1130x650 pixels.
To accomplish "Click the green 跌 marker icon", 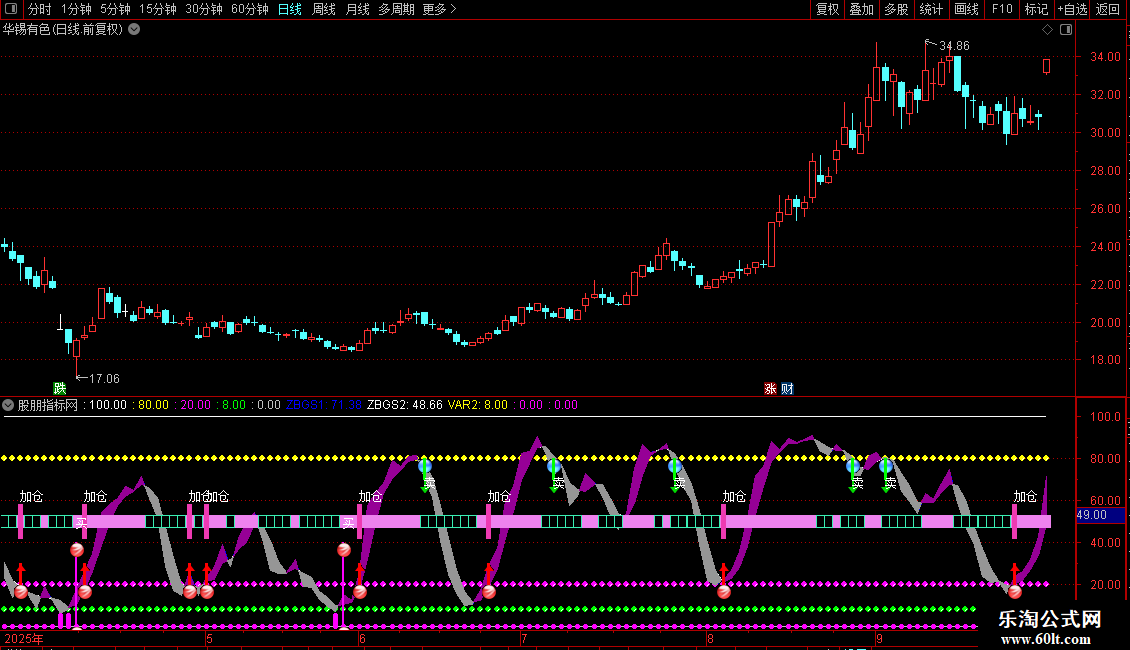I will (x=60, y=388).
